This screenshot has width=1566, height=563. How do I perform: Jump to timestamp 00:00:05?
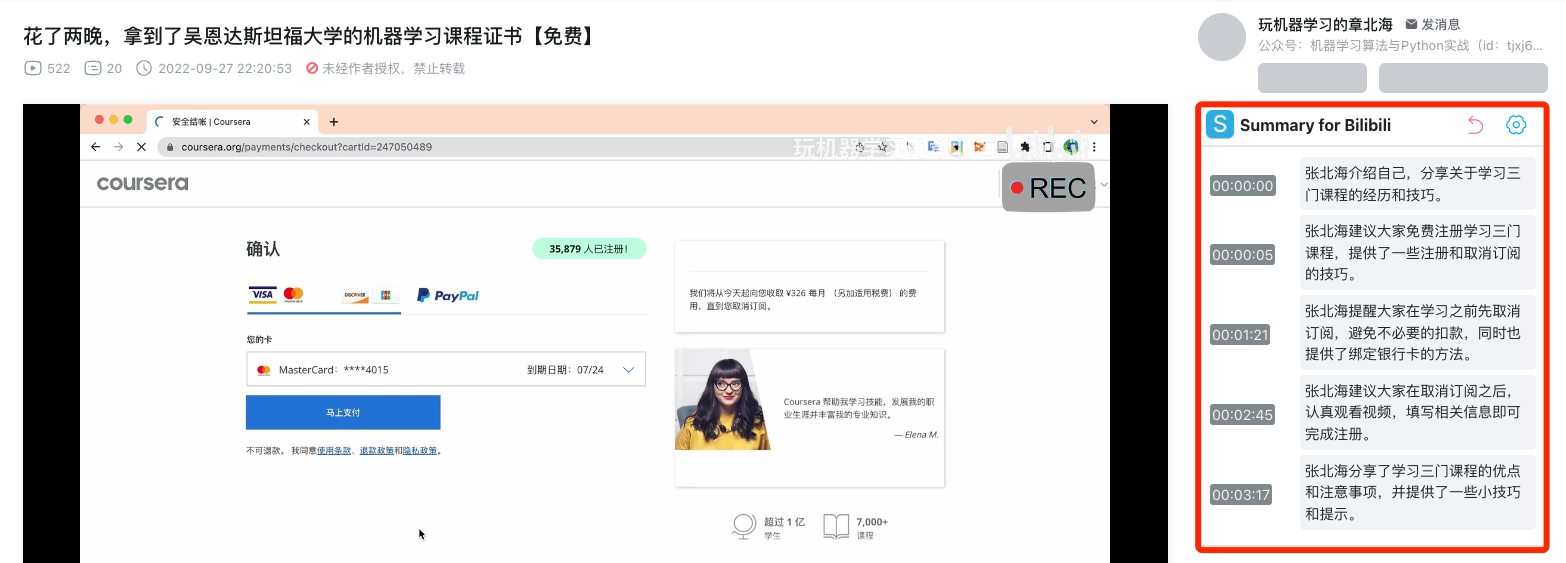click(1243, 255)
